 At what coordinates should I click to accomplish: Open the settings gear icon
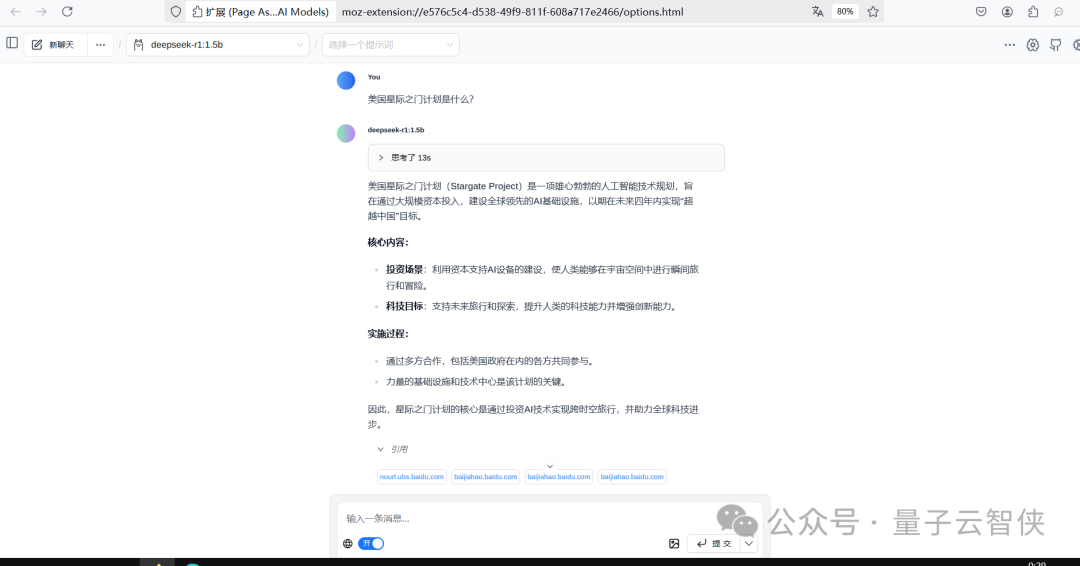tap(1032, 45)
